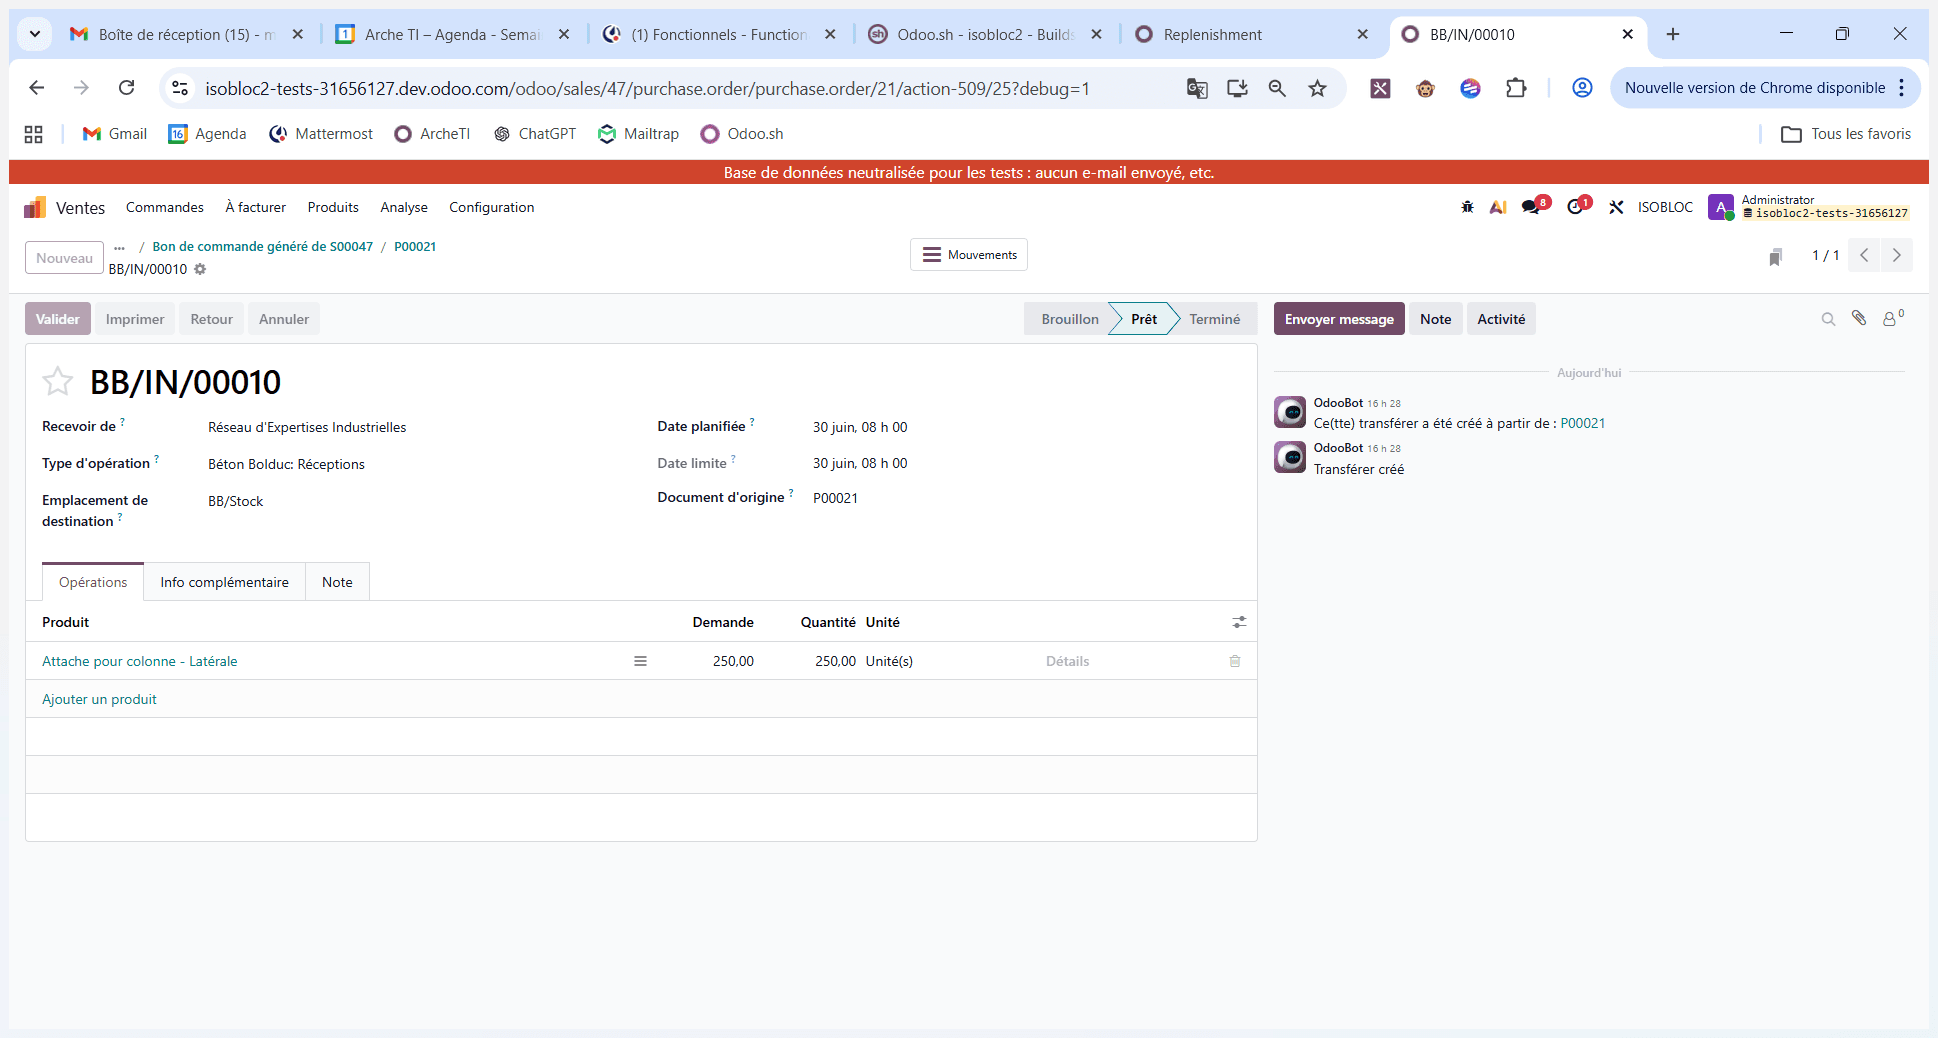Mark BB/IN/00010 as favorite with star
The width and height of the screenshot is (1938, 1038).
click(x=58, y=381)
